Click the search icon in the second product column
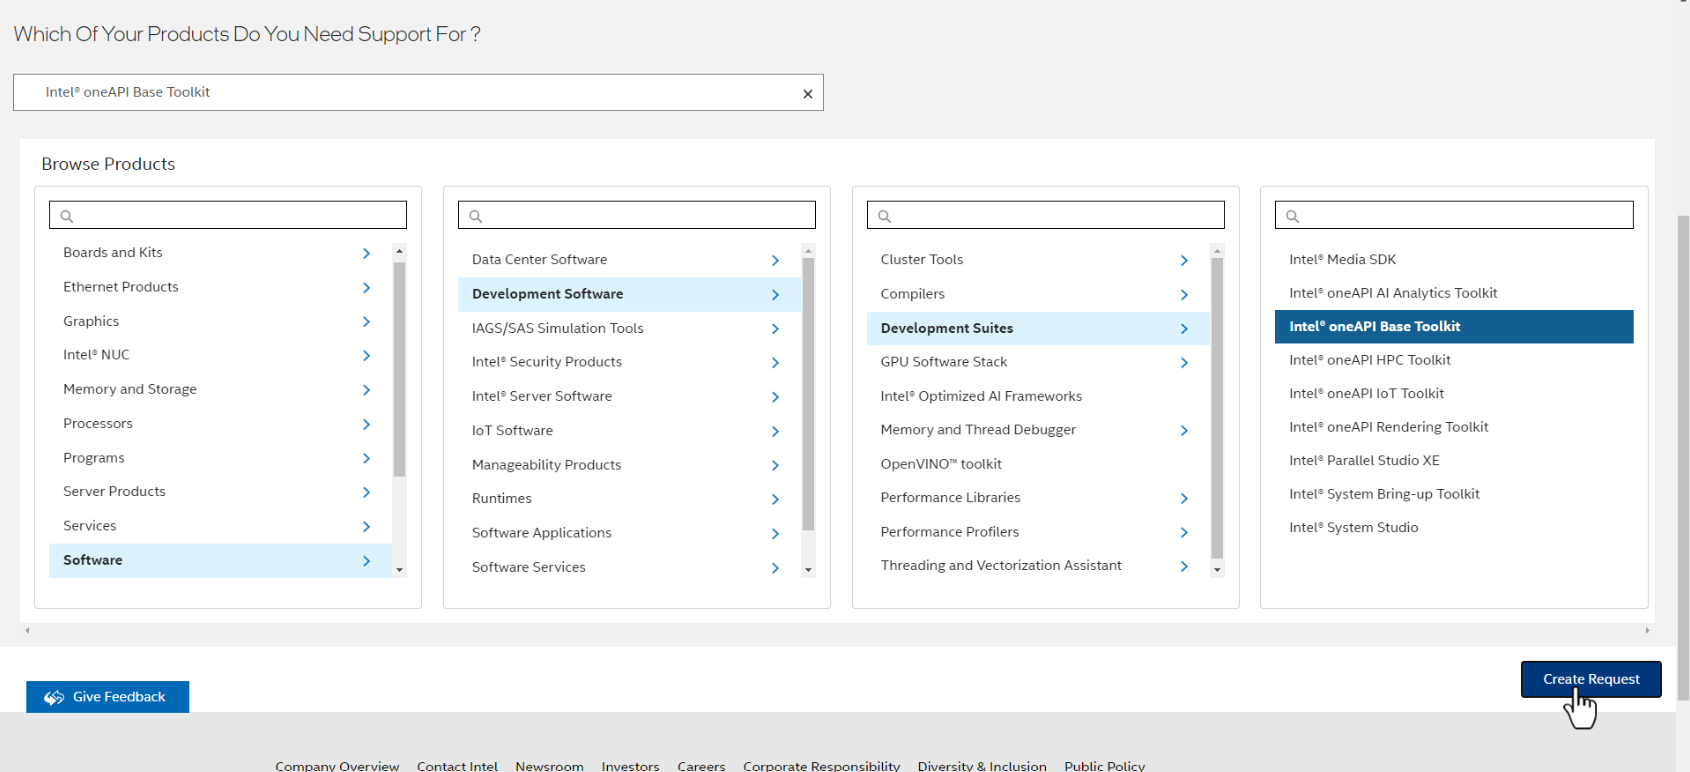1690x772 pixels. pos(476,216)
